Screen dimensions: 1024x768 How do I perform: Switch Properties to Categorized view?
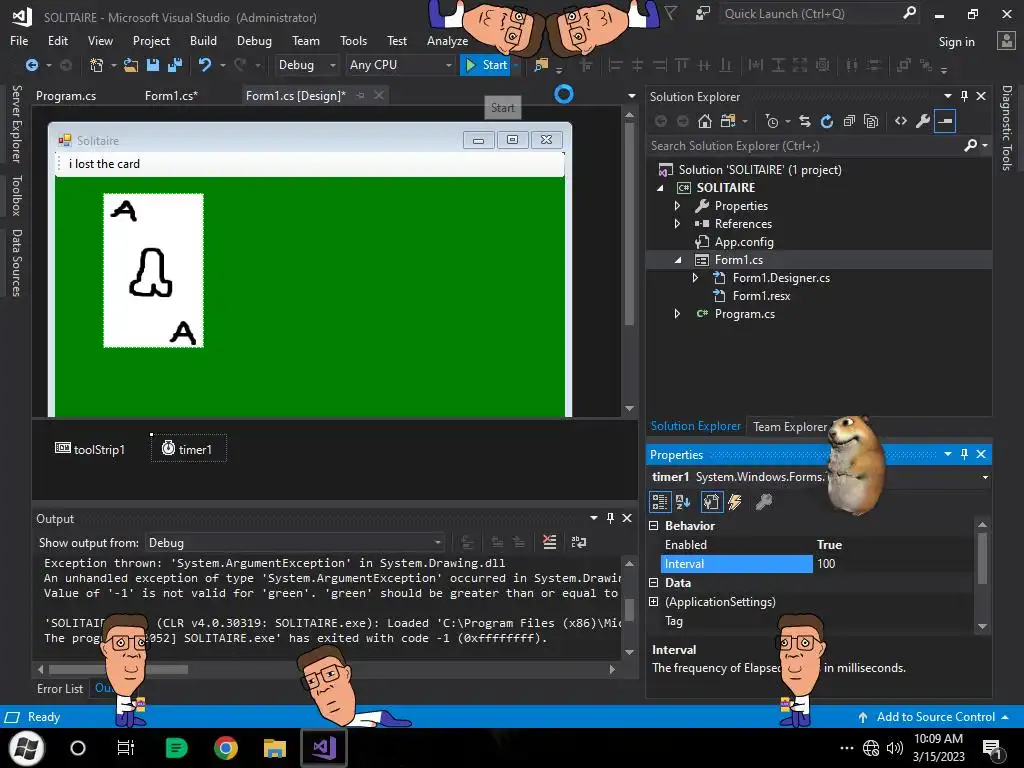(660, 502)
